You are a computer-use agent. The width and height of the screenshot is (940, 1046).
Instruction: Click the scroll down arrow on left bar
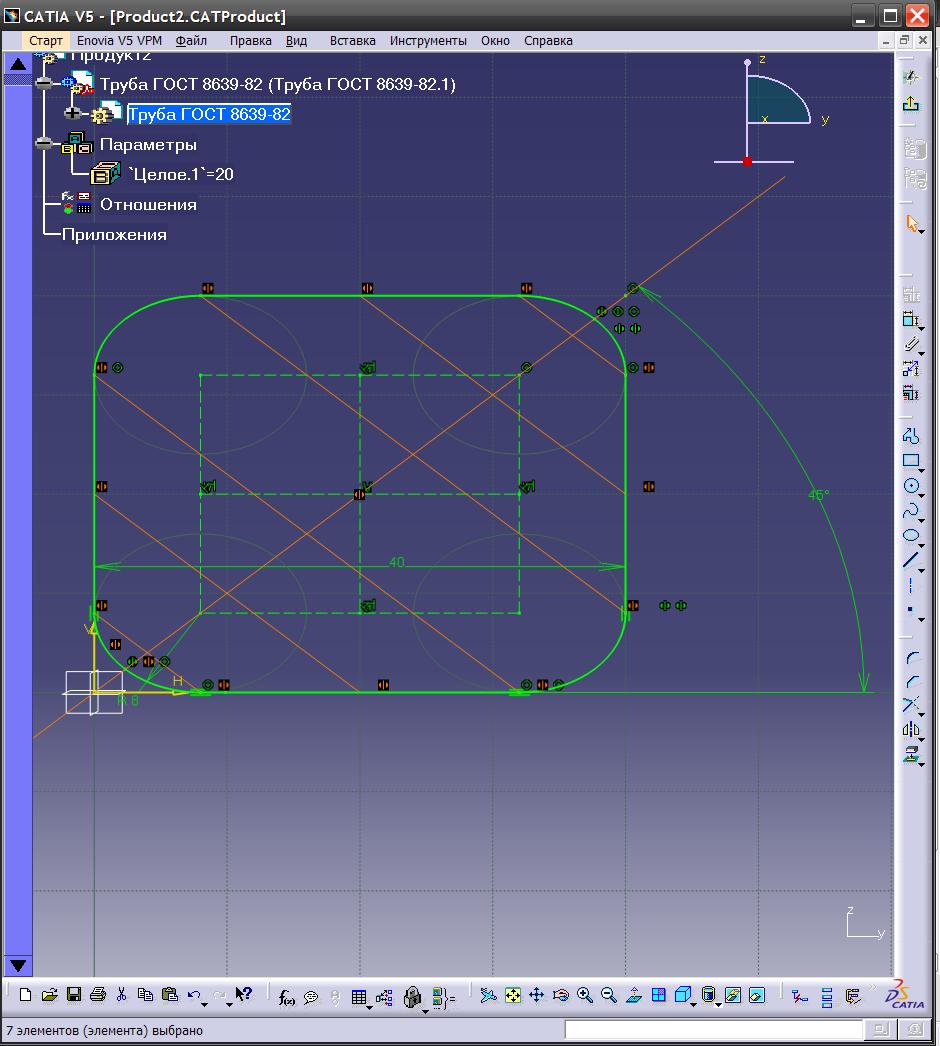pos(18,965)
